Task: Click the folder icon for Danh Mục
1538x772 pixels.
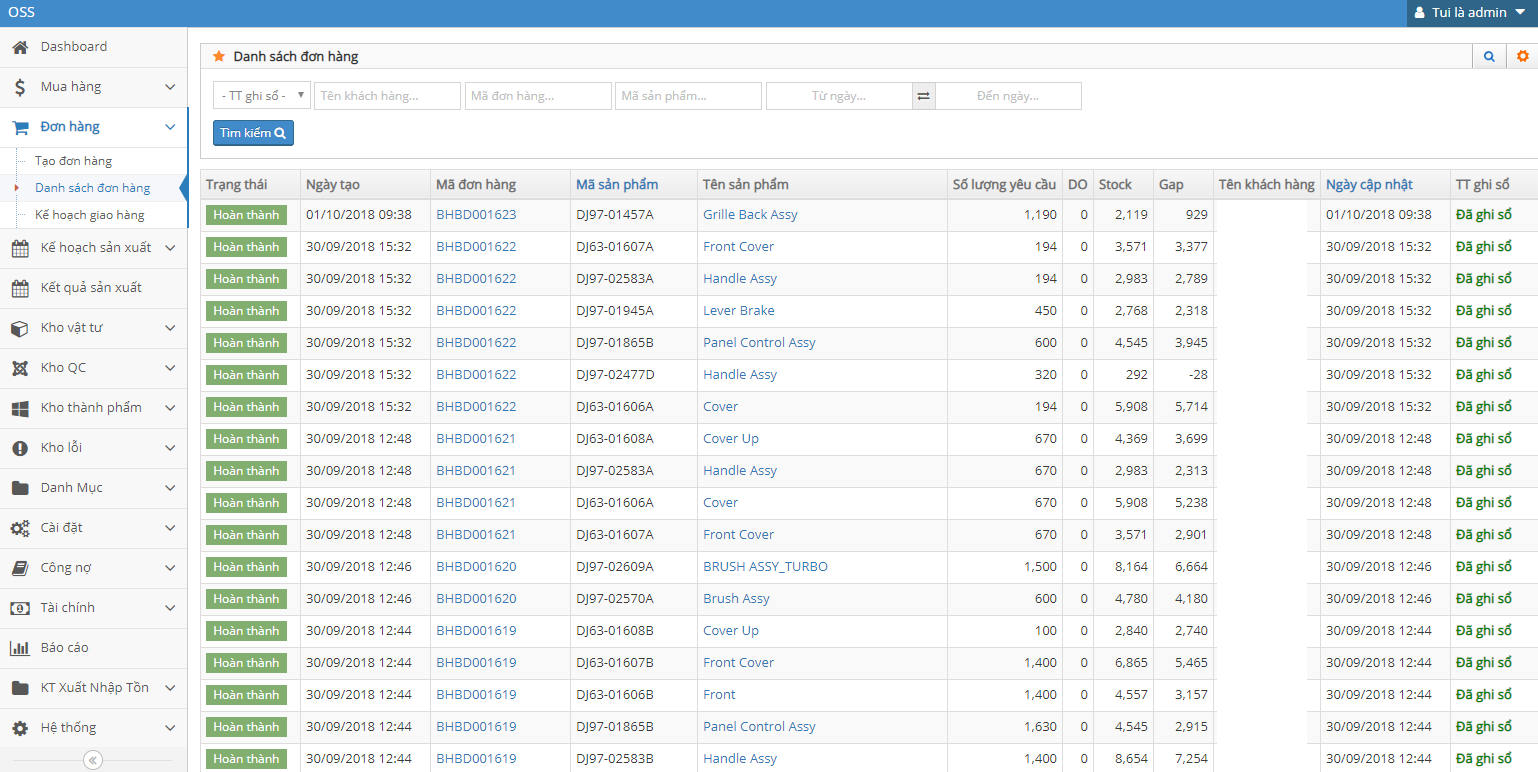Action: [x=20, y=488]
